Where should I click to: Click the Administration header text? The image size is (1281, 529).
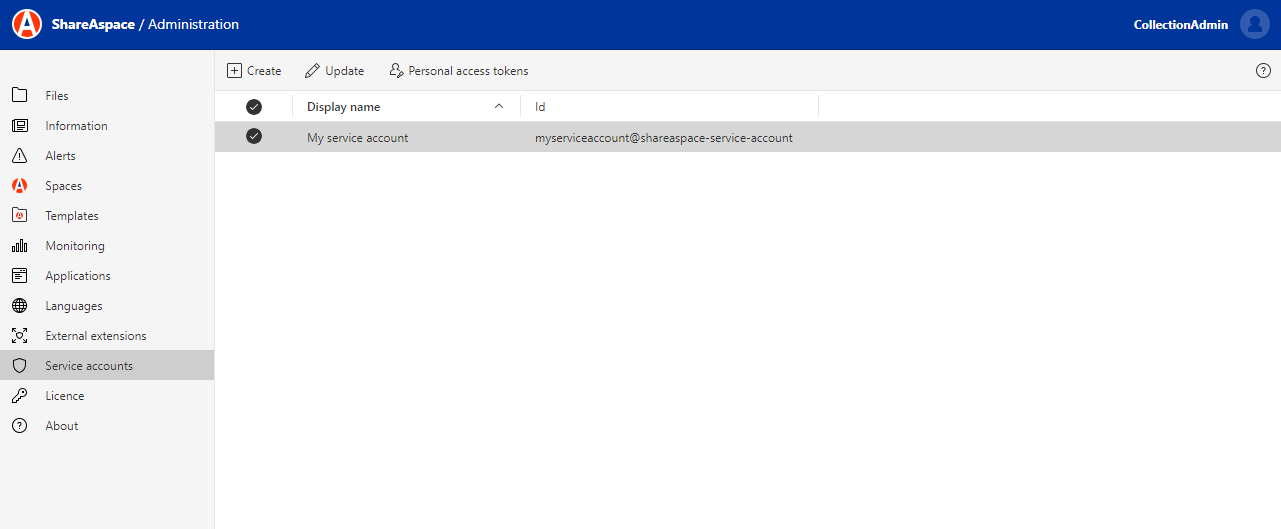point(194,24)
